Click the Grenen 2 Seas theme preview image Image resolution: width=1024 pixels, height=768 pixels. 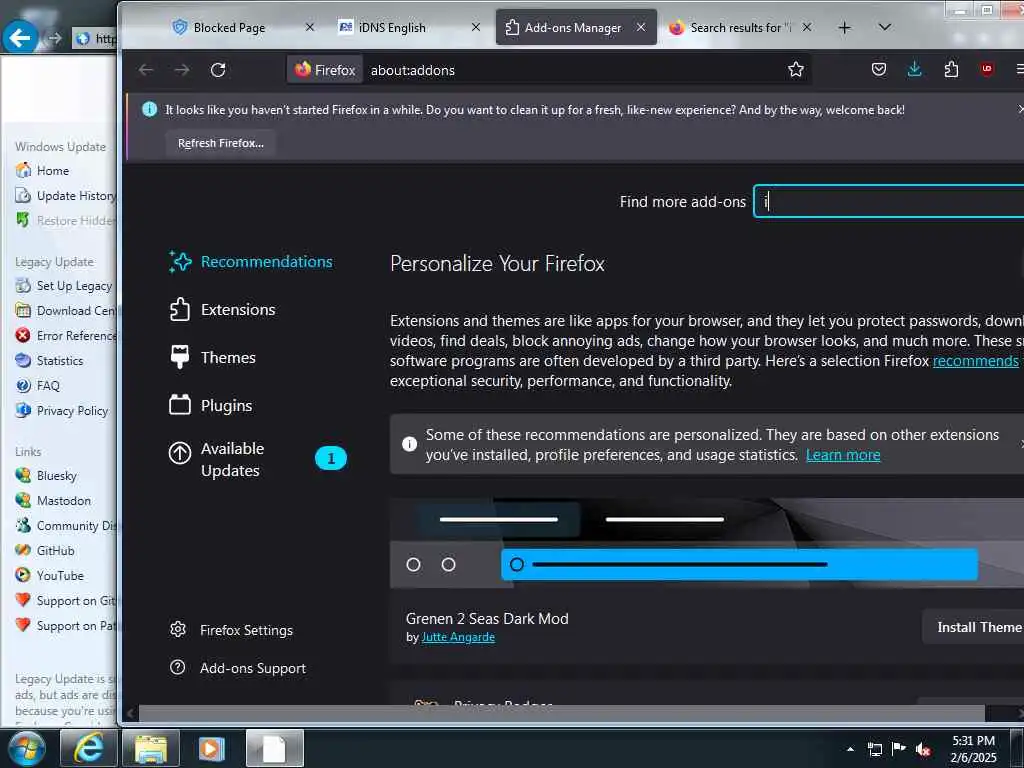[x=707, y=543]
